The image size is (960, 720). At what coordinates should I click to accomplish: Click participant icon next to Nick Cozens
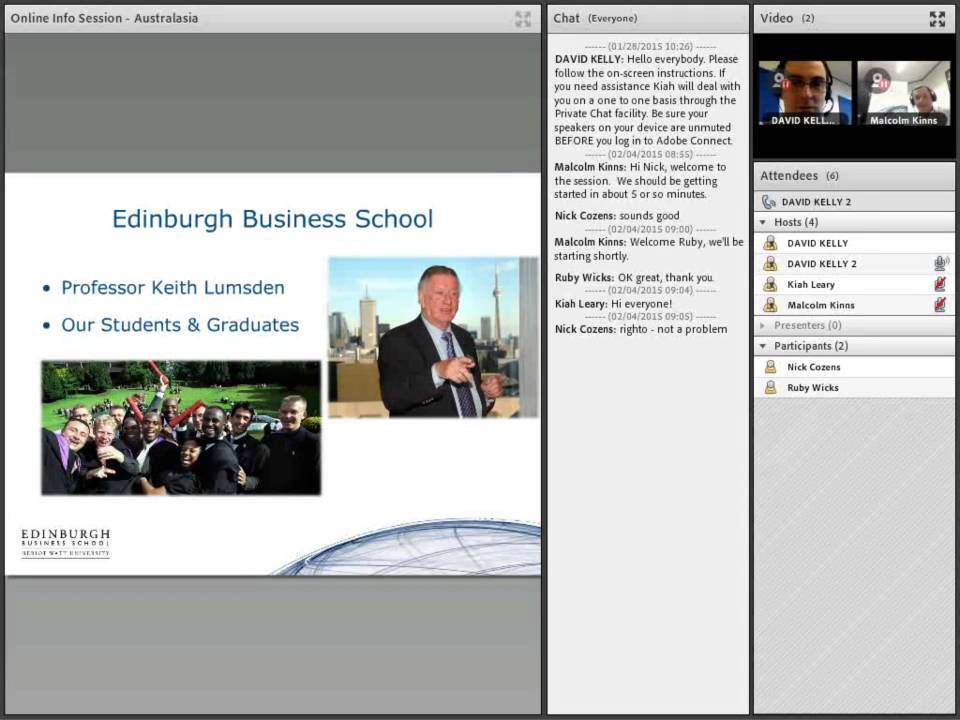point(770,367)
